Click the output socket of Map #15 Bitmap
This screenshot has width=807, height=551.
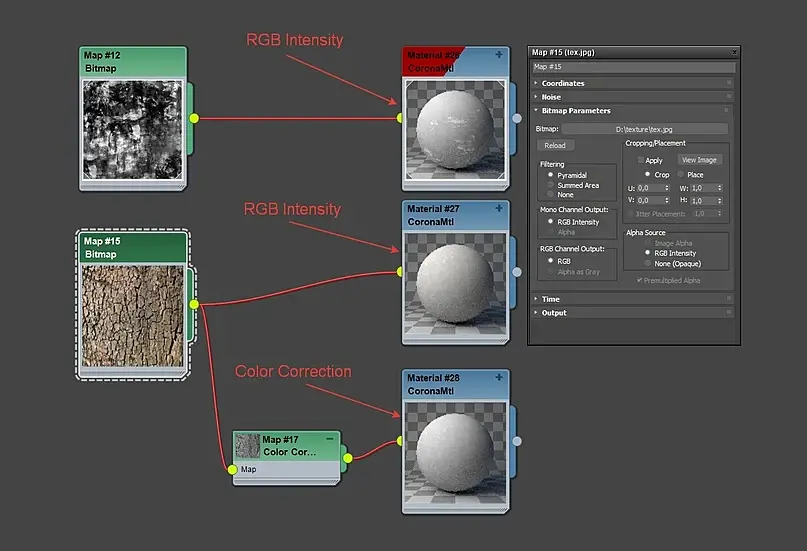pos(194,304)
